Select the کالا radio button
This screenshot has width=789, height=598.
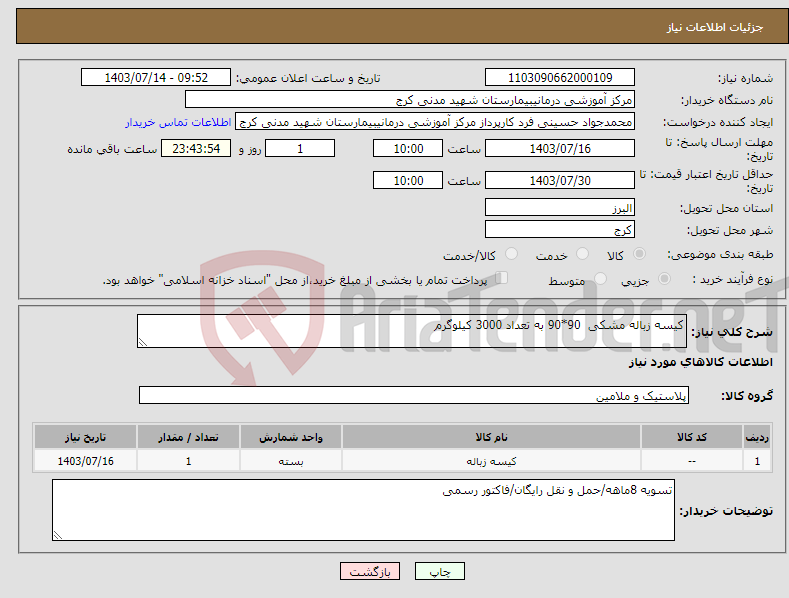click(x=639, y=254)
